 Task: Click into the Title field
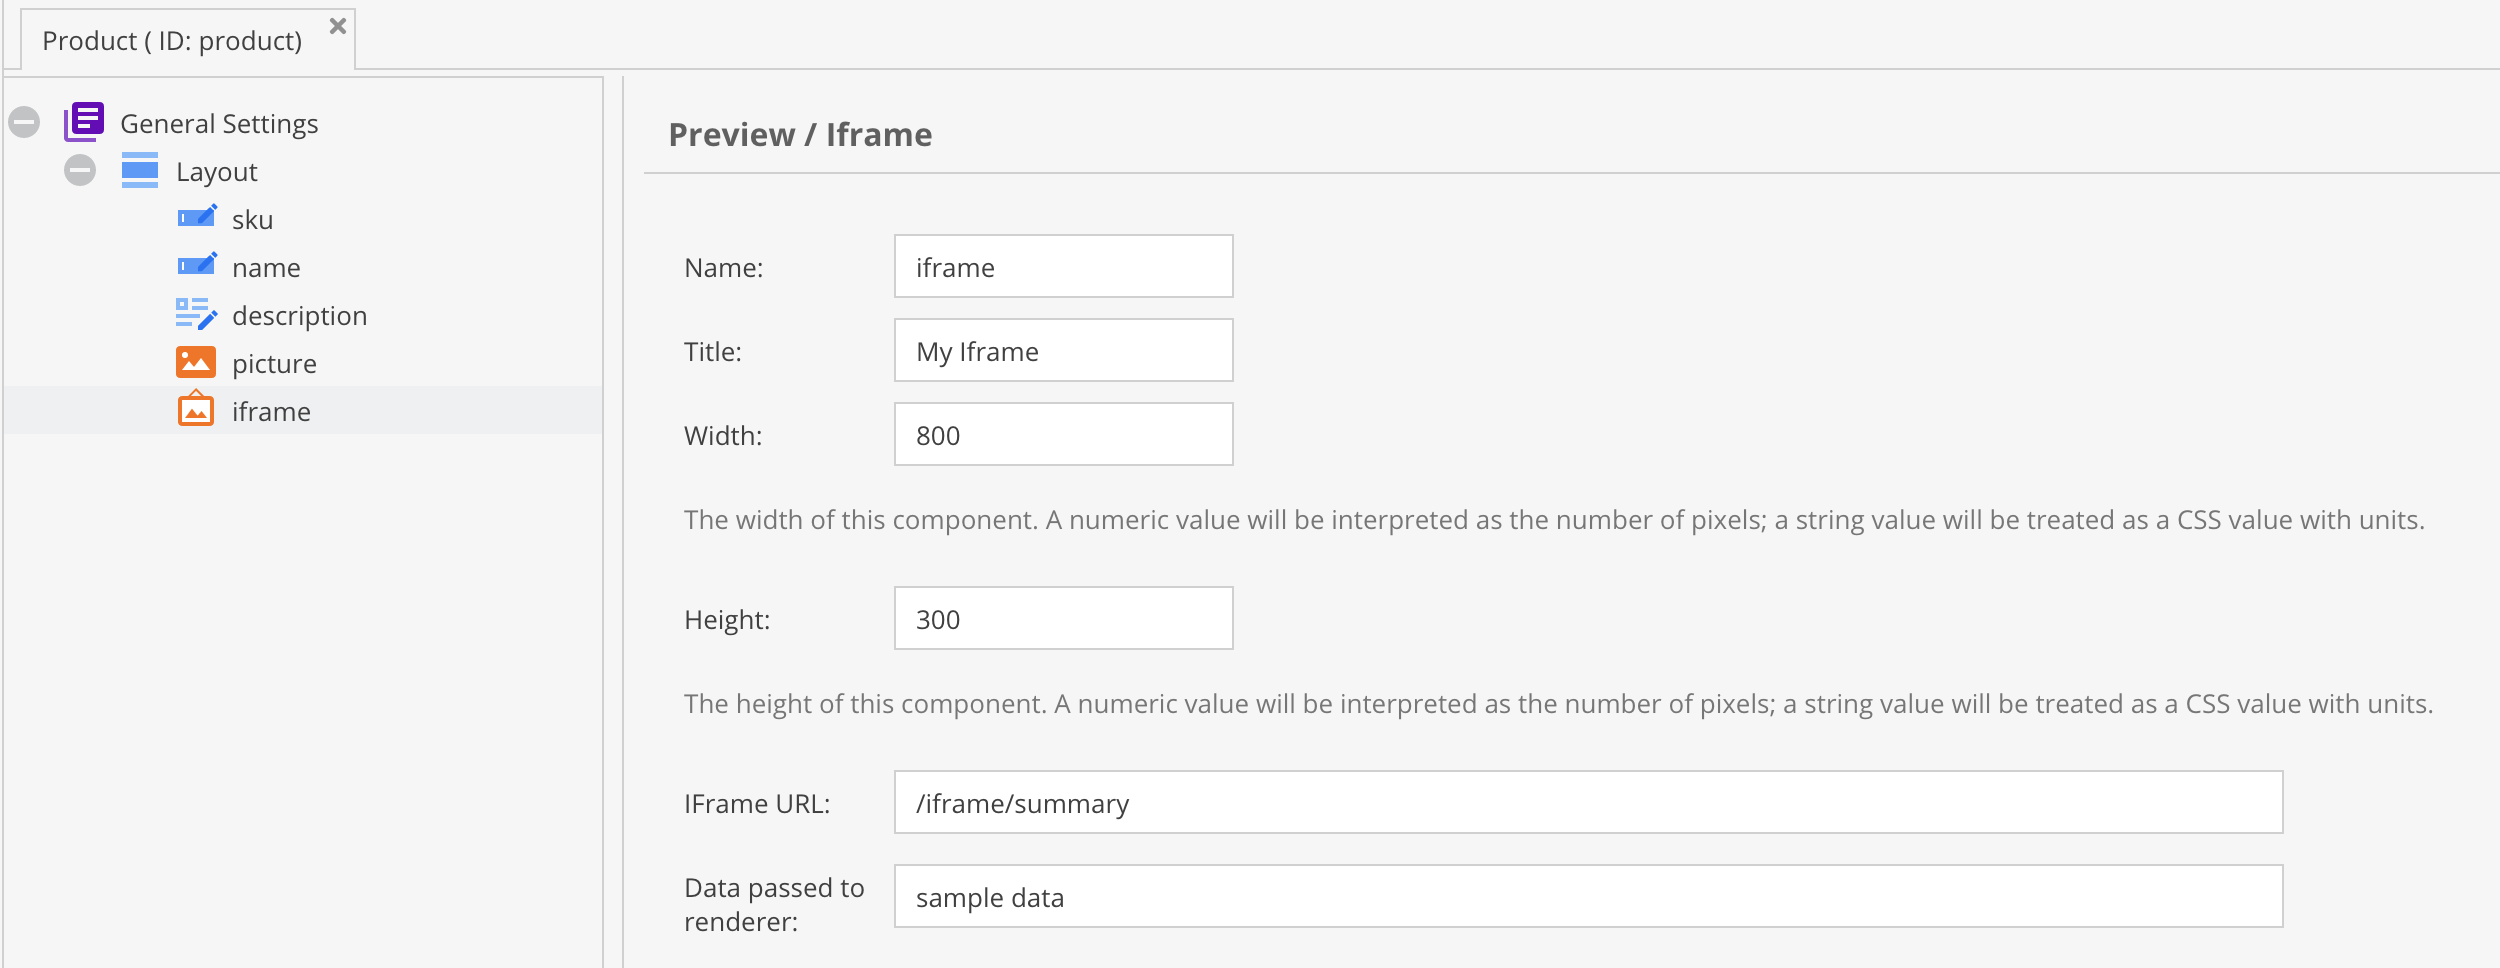coord(1063,351)
